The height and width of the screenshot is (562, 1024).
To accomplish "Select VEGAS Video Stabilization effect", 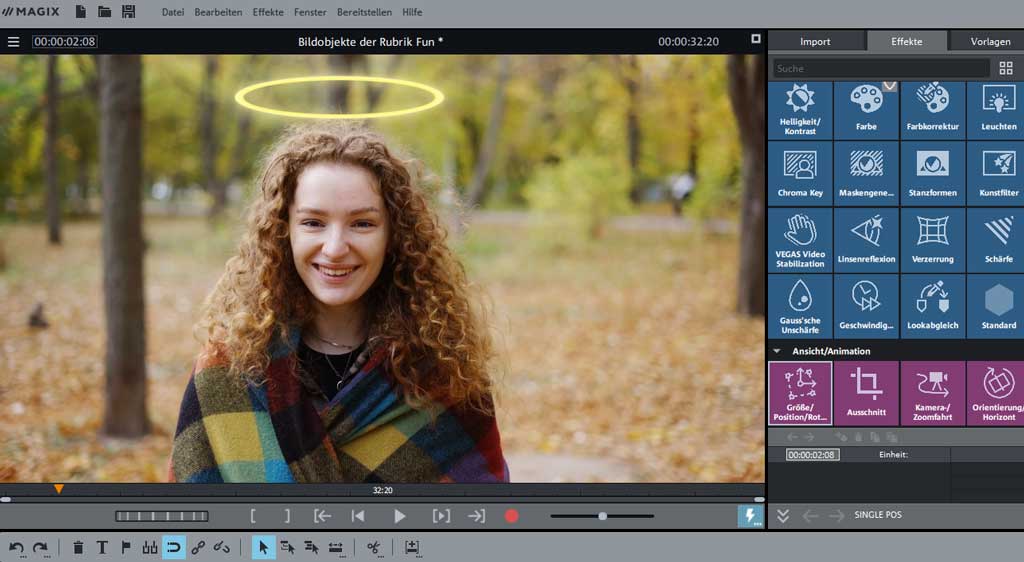I will [x=800, y=240].
